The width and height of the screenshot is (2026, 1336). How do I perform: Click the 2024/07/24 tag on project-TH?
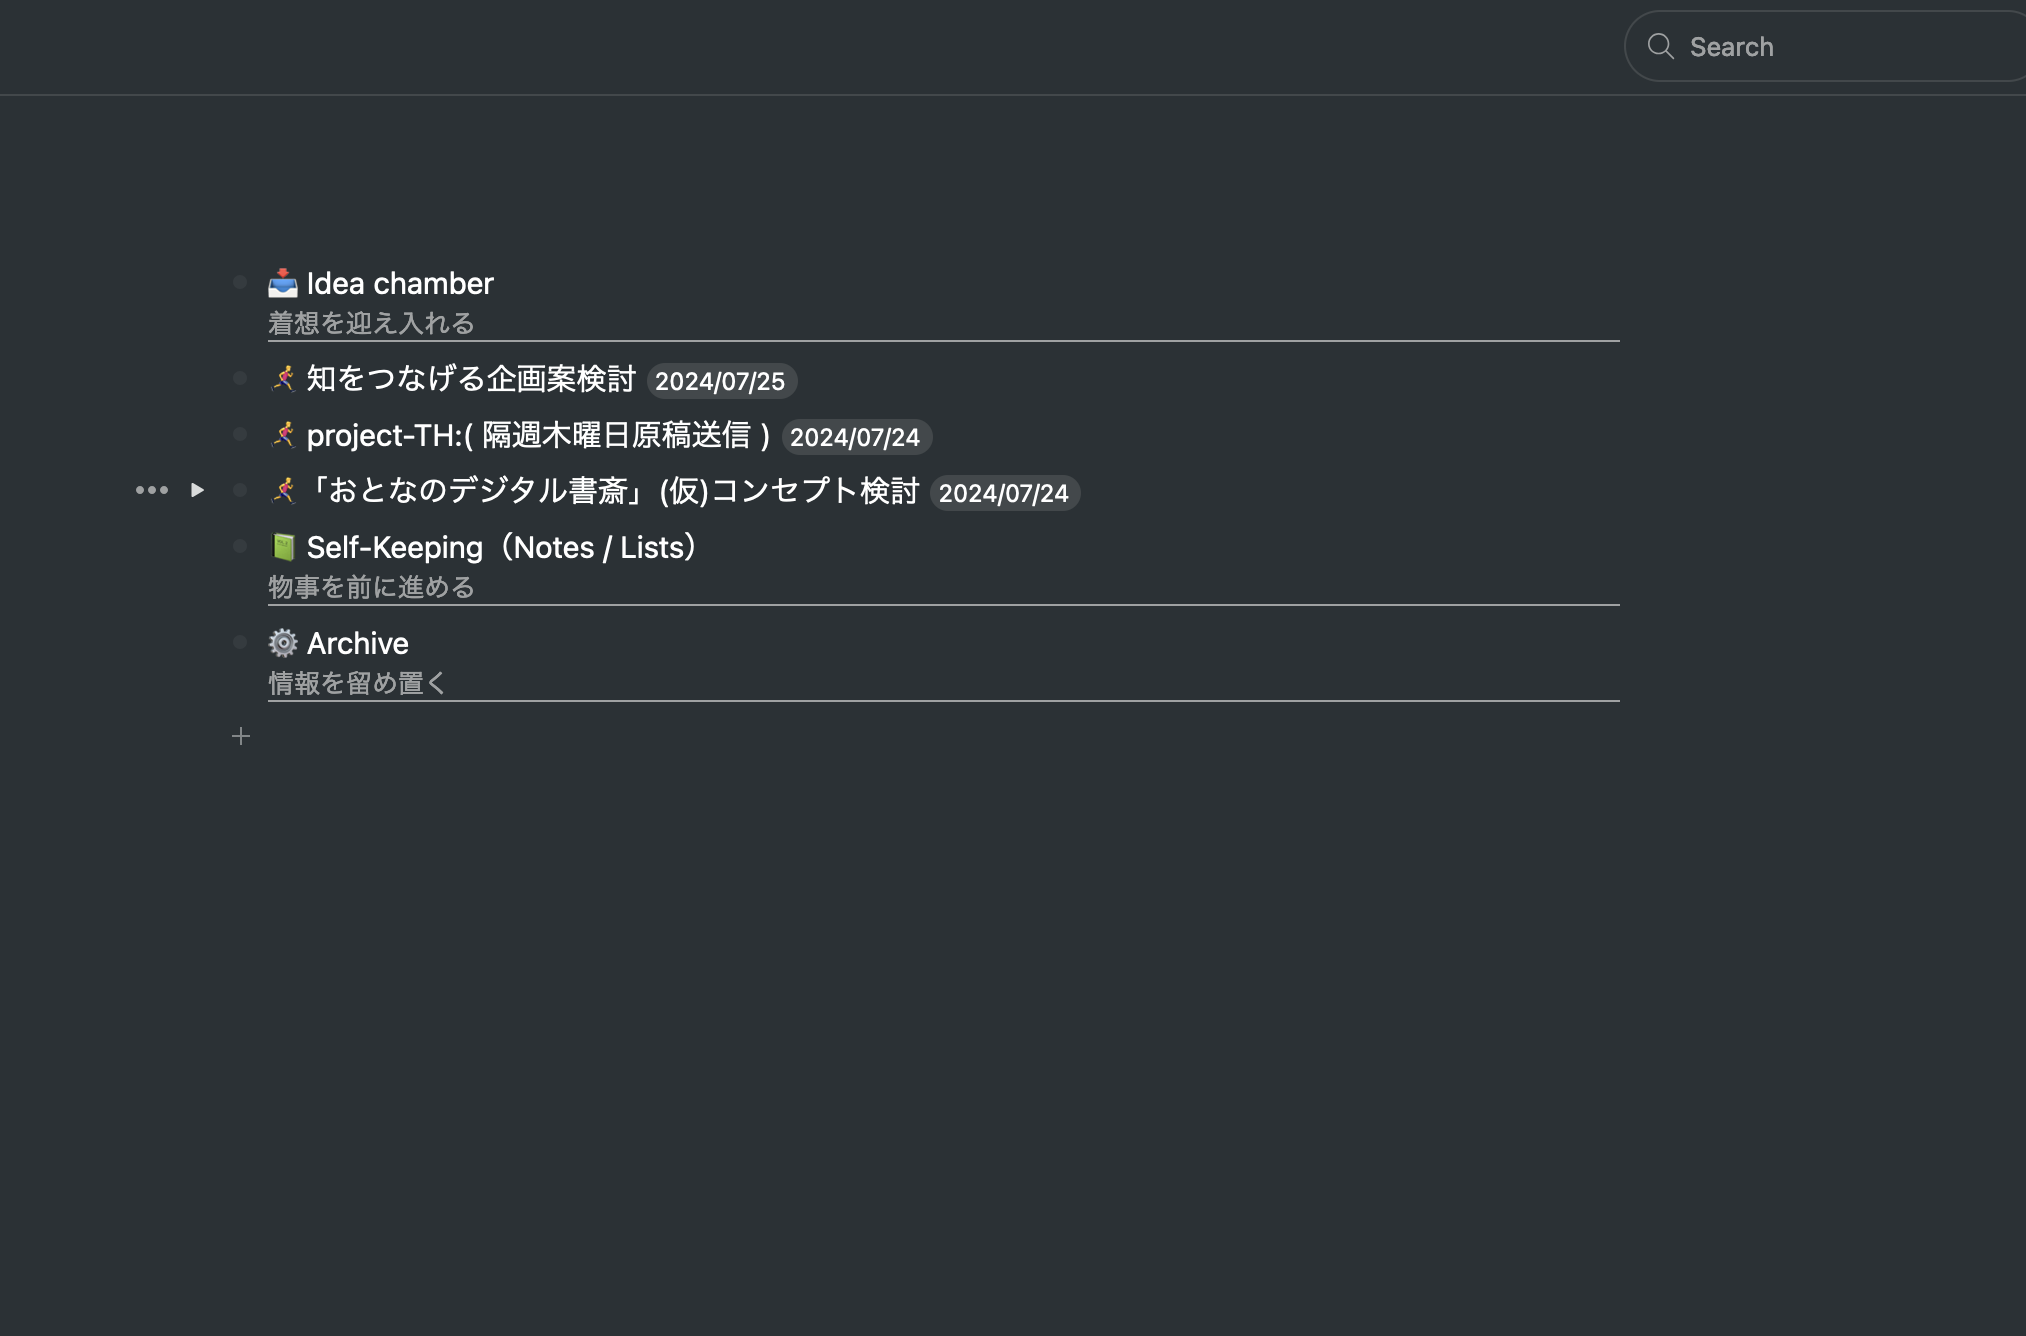point(856,437)
